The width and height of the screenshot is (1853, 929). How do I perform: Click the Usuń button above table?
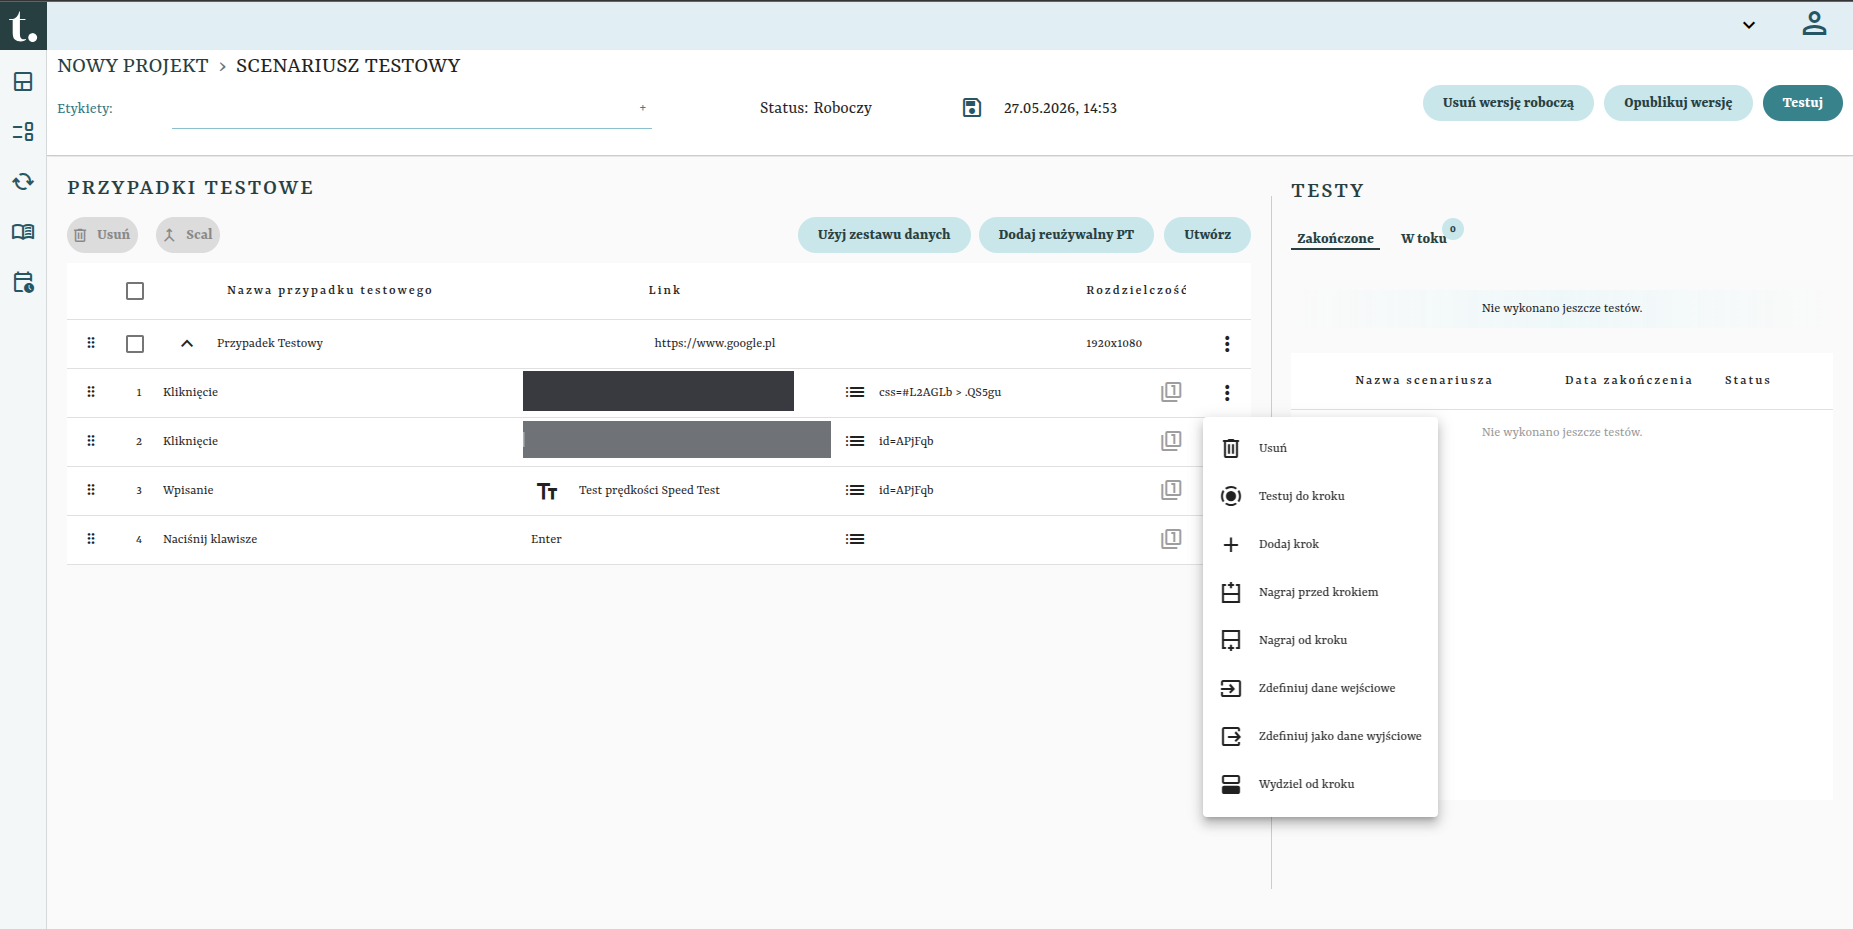pos(102,235)
